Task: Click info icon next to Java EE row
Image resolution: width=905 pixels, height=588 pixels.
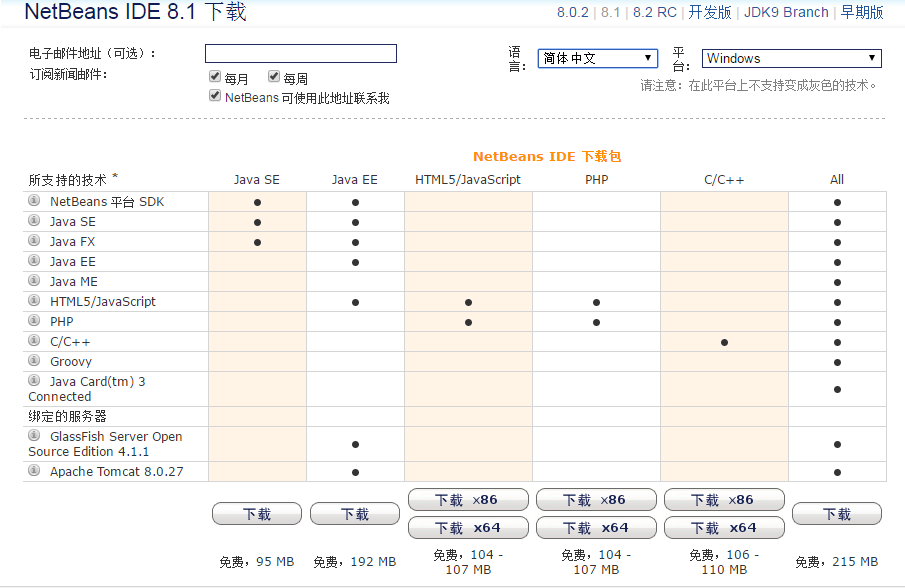Action: (x=34, y=260)
